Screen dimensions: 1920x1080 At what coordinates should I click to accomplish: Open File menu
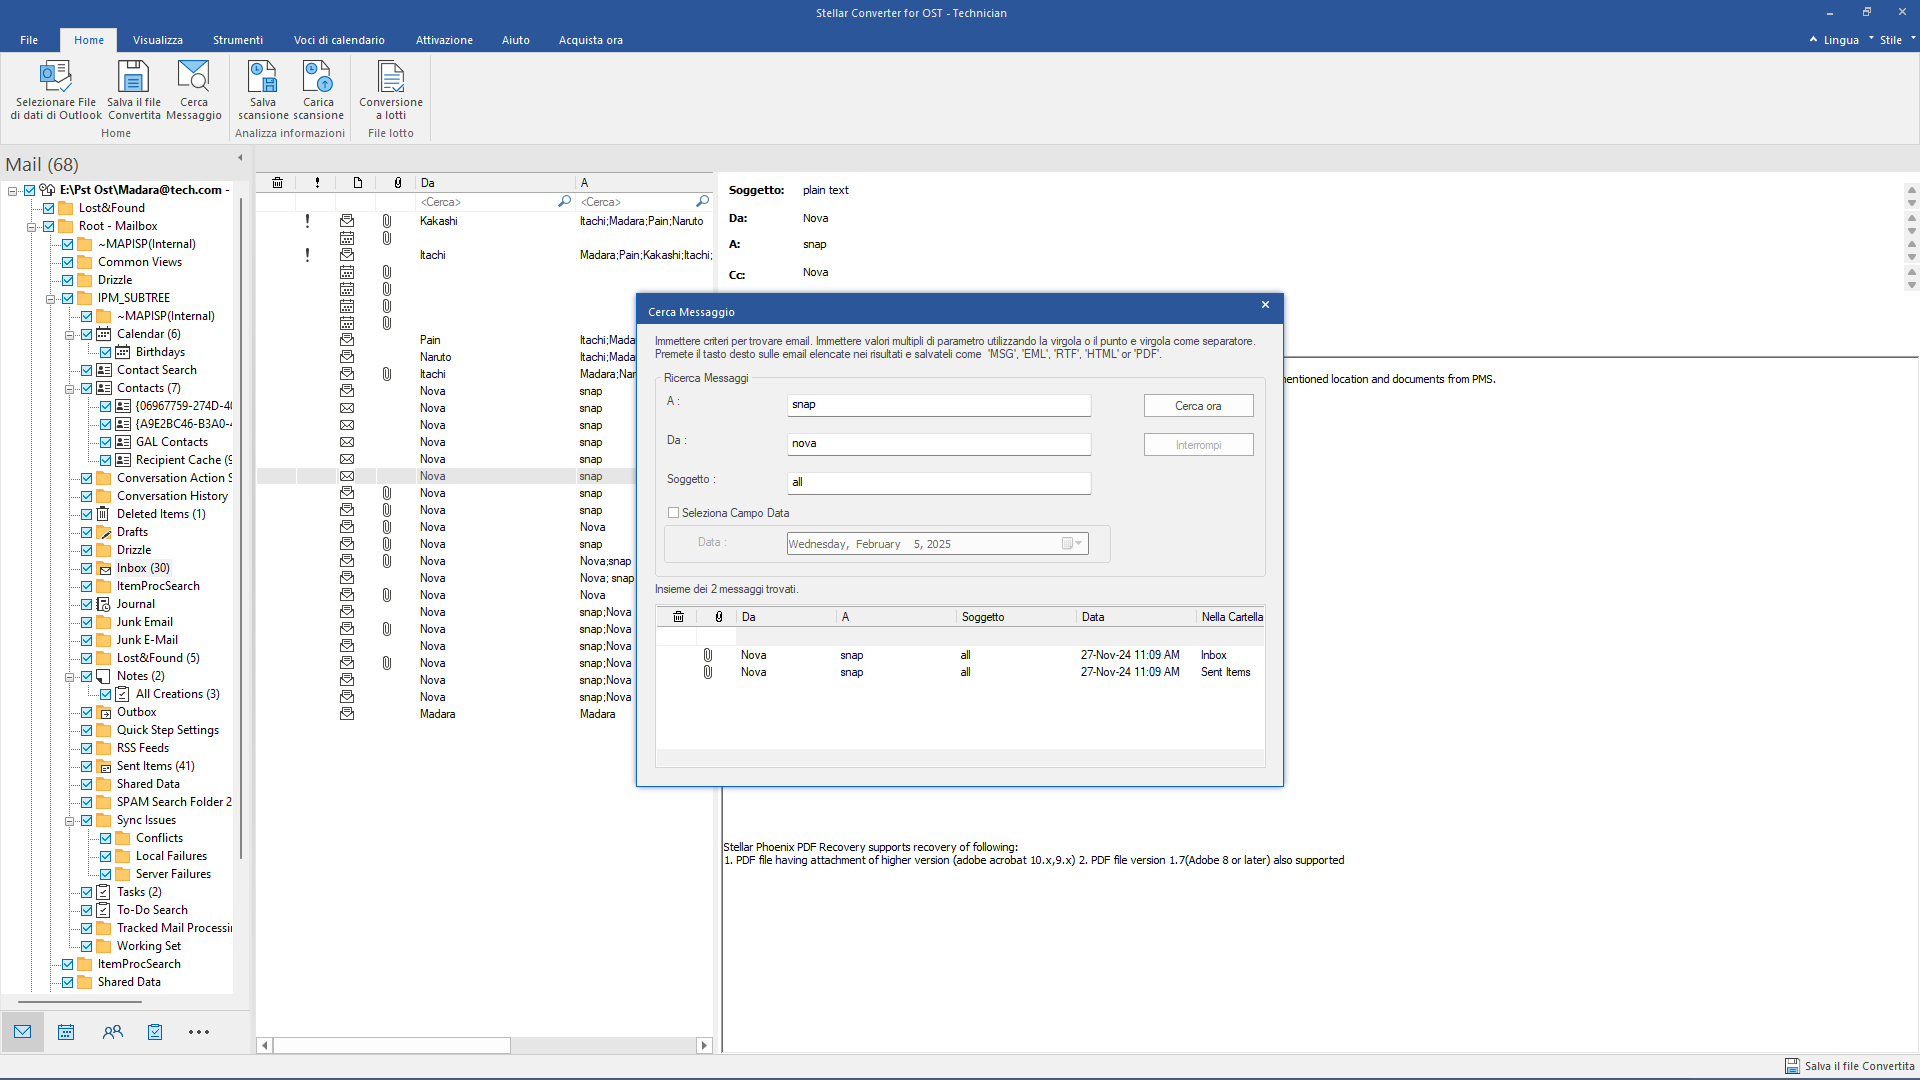click(x=29, y=40)
